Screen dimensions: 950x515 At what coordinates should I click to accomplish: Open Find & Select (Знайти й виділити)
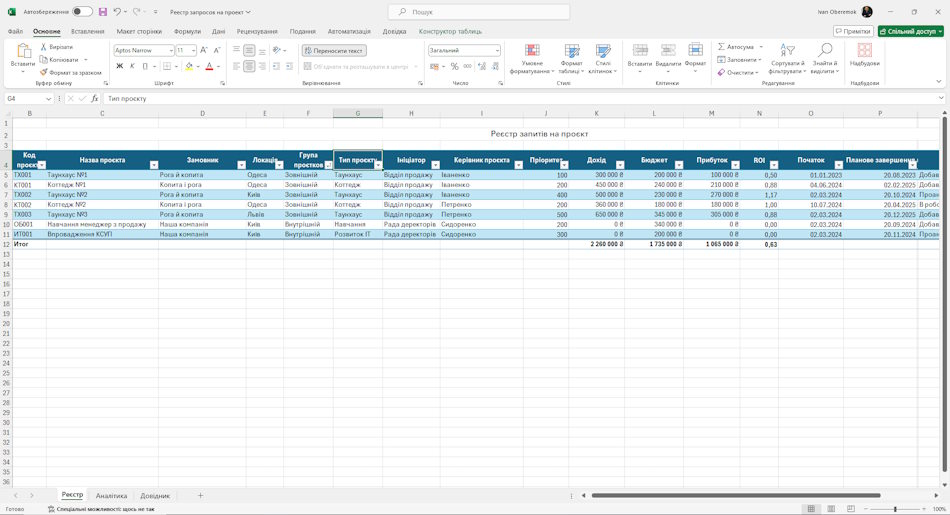[825, 59]
